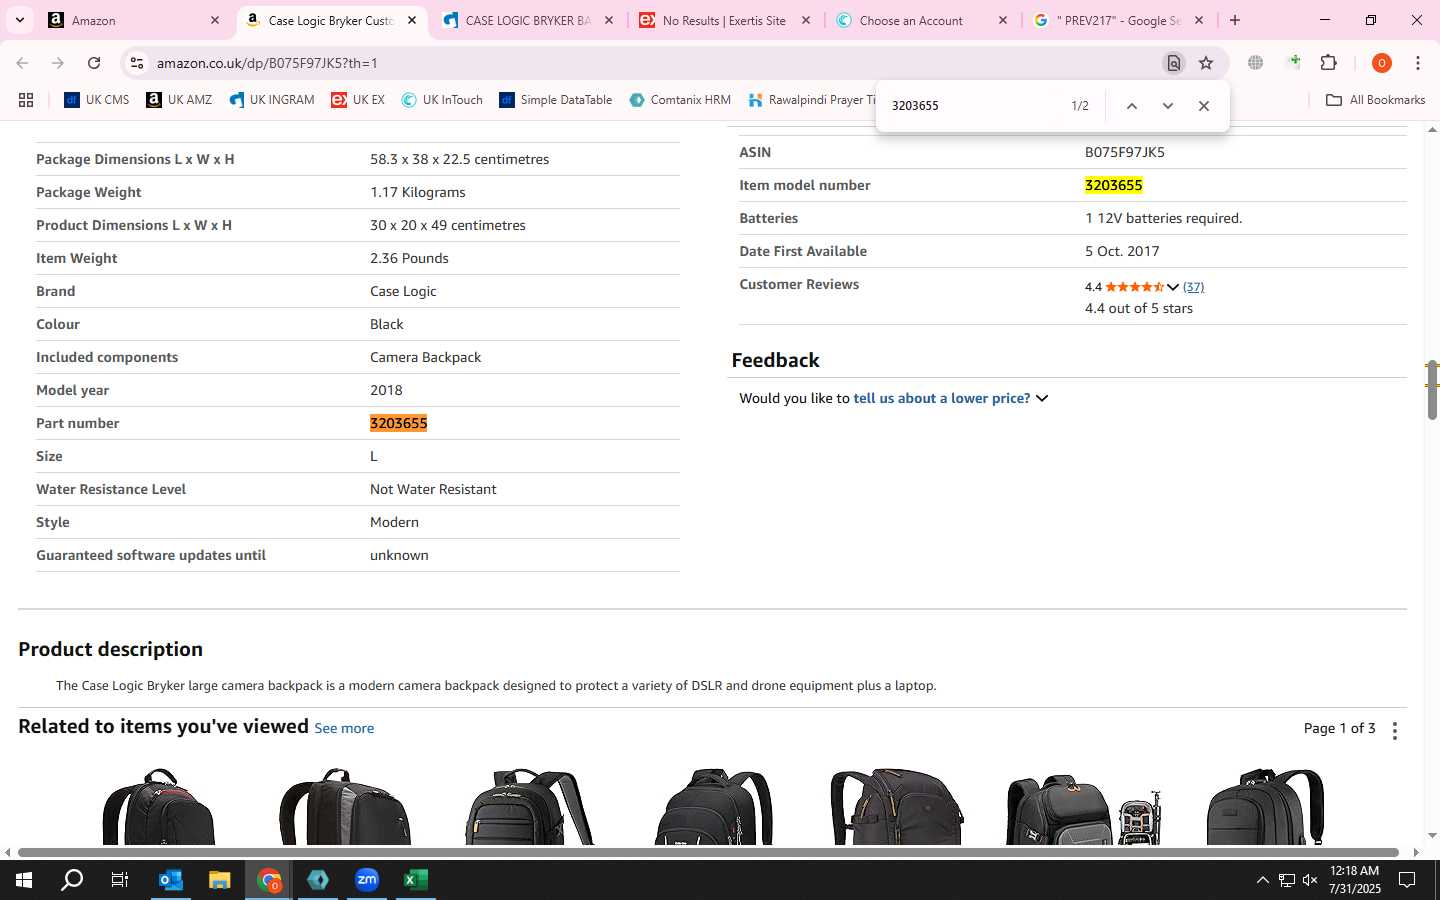Open related items three-dot options menu
The width and height of the screenshot is (1440, 900).
pyautogui.click(x=1395, y=731)
